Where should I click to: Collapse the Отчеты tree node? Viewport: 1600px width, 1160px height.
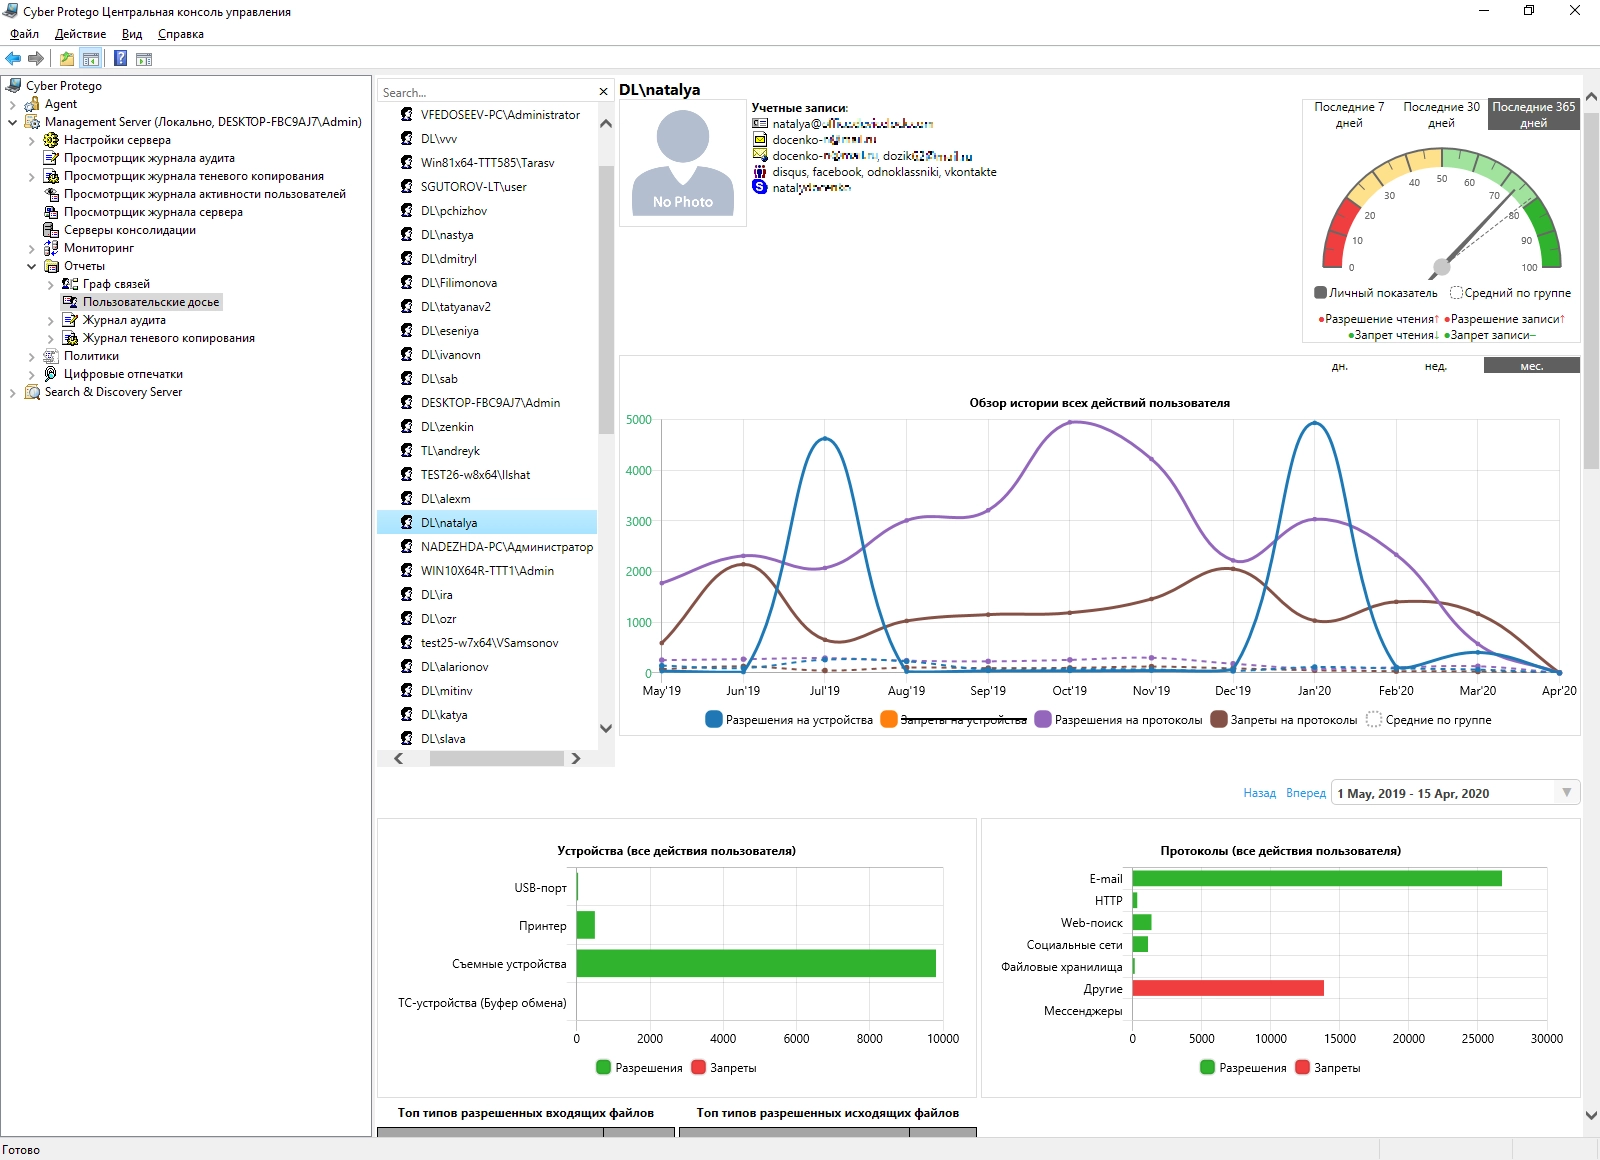pos(31,266)
